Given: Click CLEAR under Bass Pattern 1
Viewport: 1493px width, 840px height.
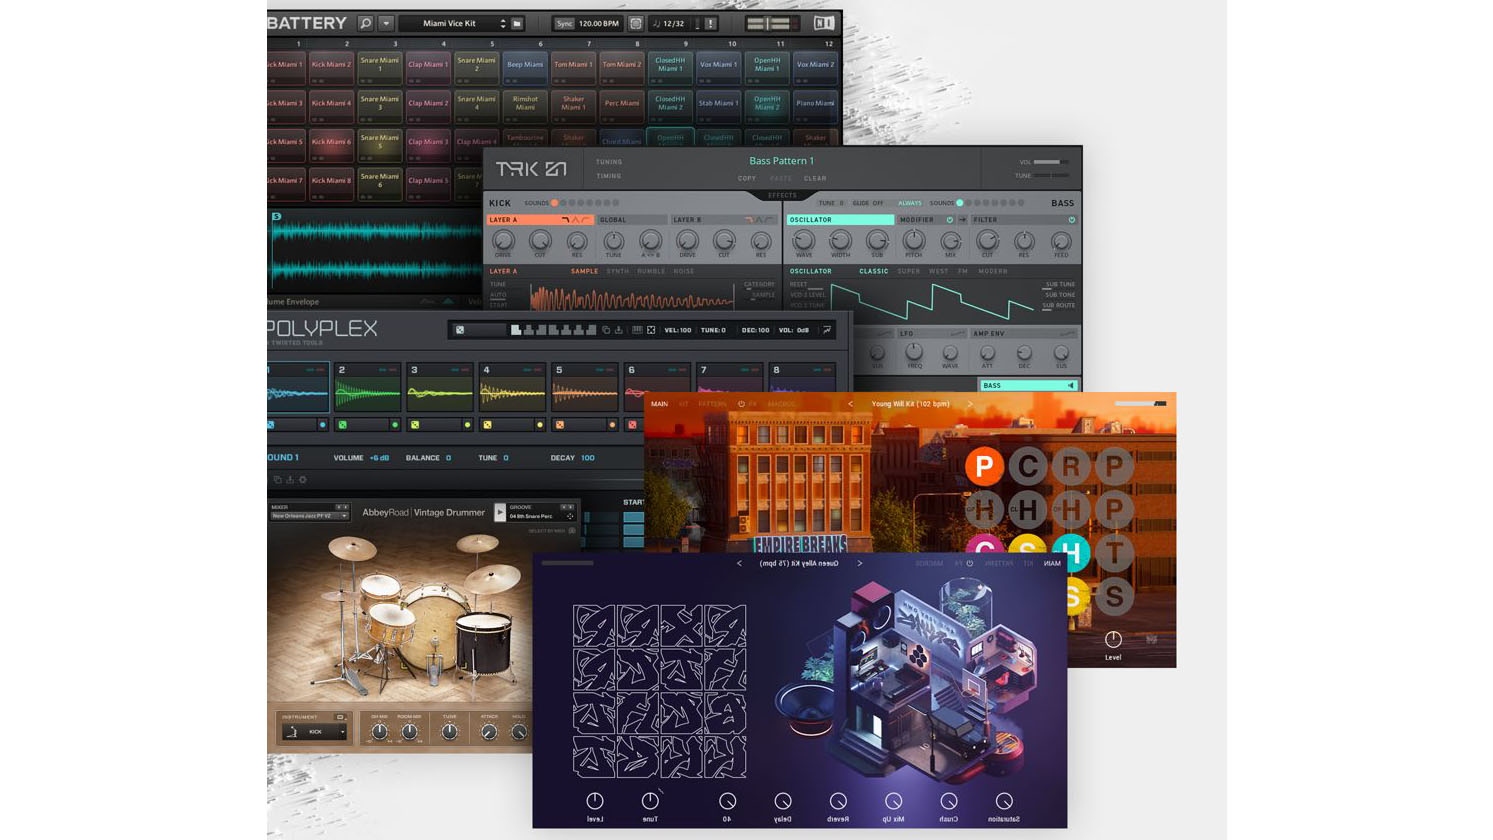Looking at the screenshot, I should [815, 179].
